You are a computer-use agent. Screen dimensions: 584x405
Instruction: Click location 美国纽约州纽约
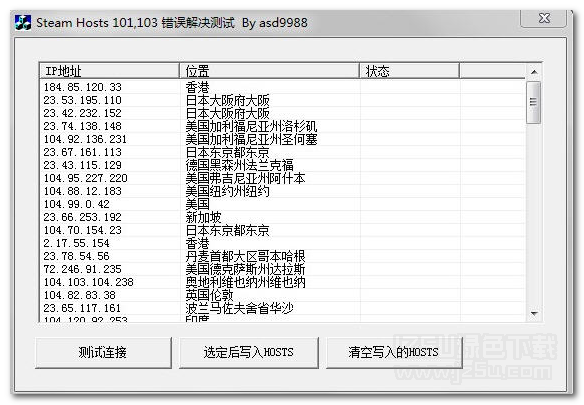tap(228, 191)
